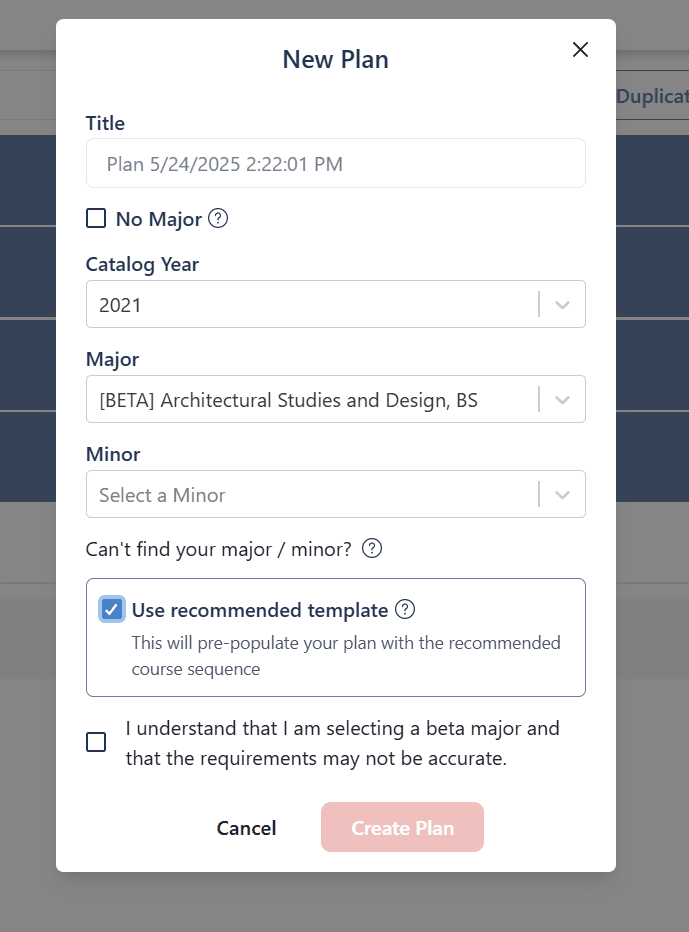The image size is (689, 932).
Task: Open the No Major help icon
Action: click(217, 218)
